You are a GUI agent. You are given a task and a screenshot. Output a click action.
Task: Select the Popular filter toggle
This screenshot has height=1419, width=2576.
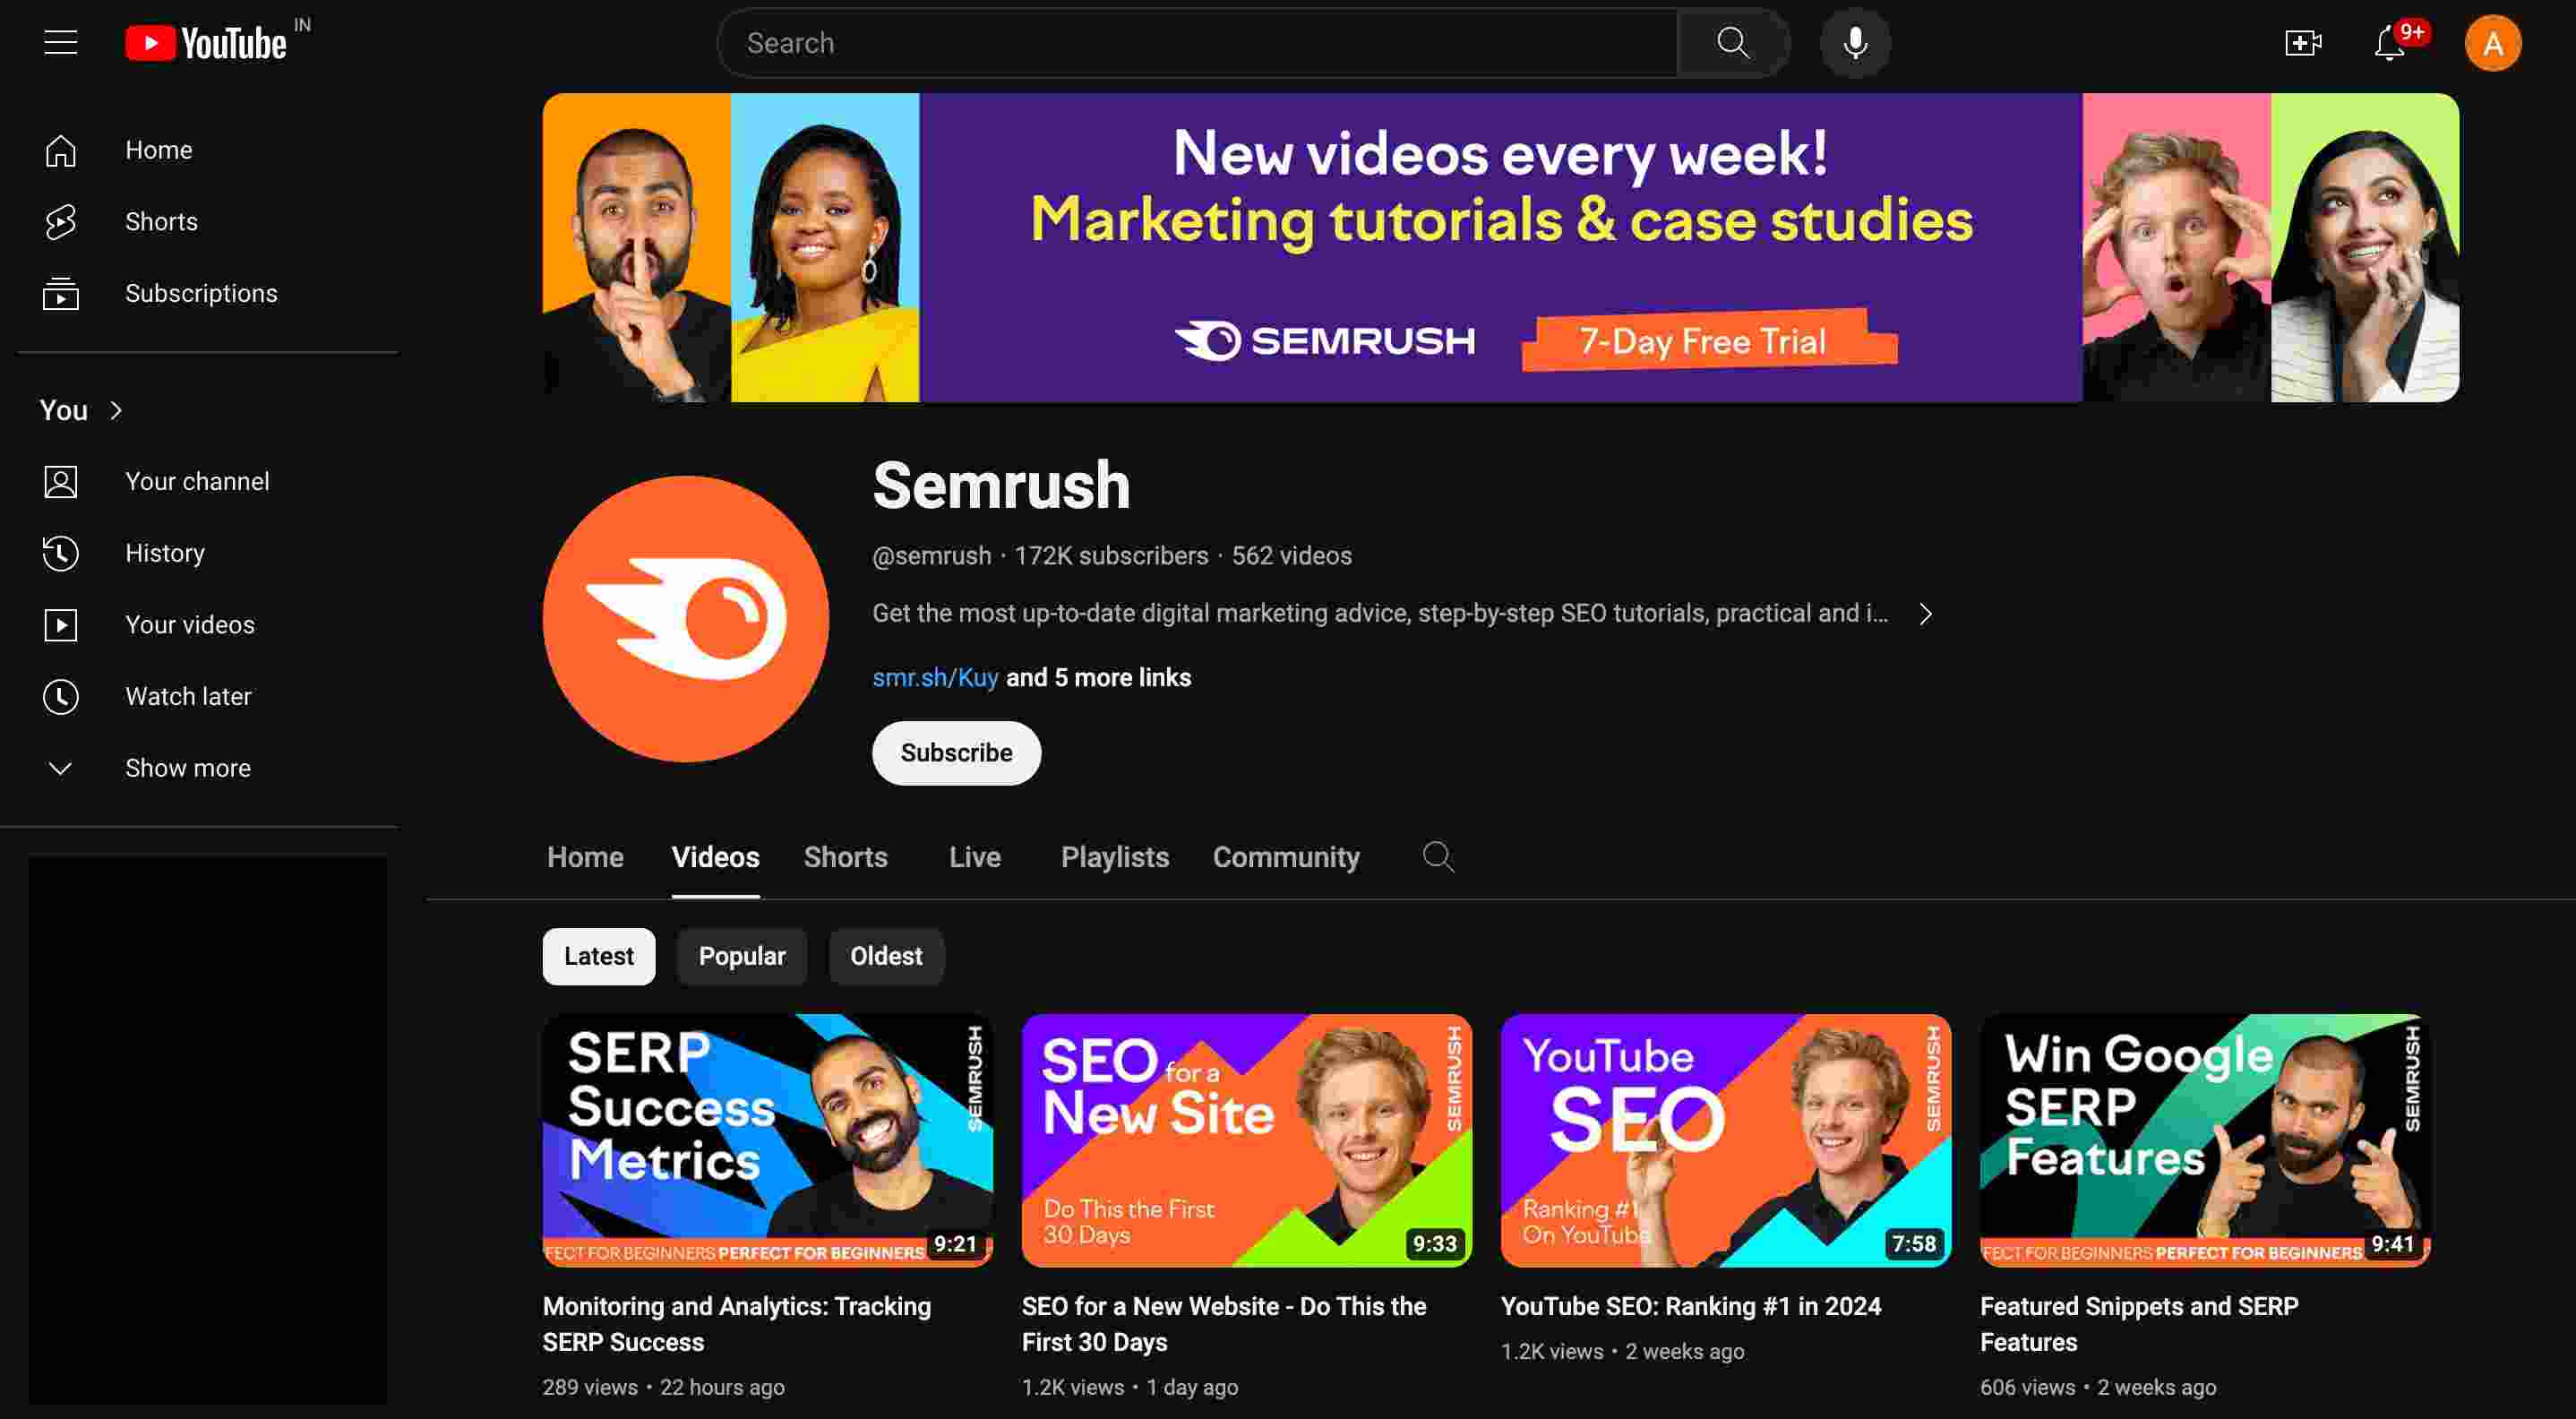click(x=743, y=956)
